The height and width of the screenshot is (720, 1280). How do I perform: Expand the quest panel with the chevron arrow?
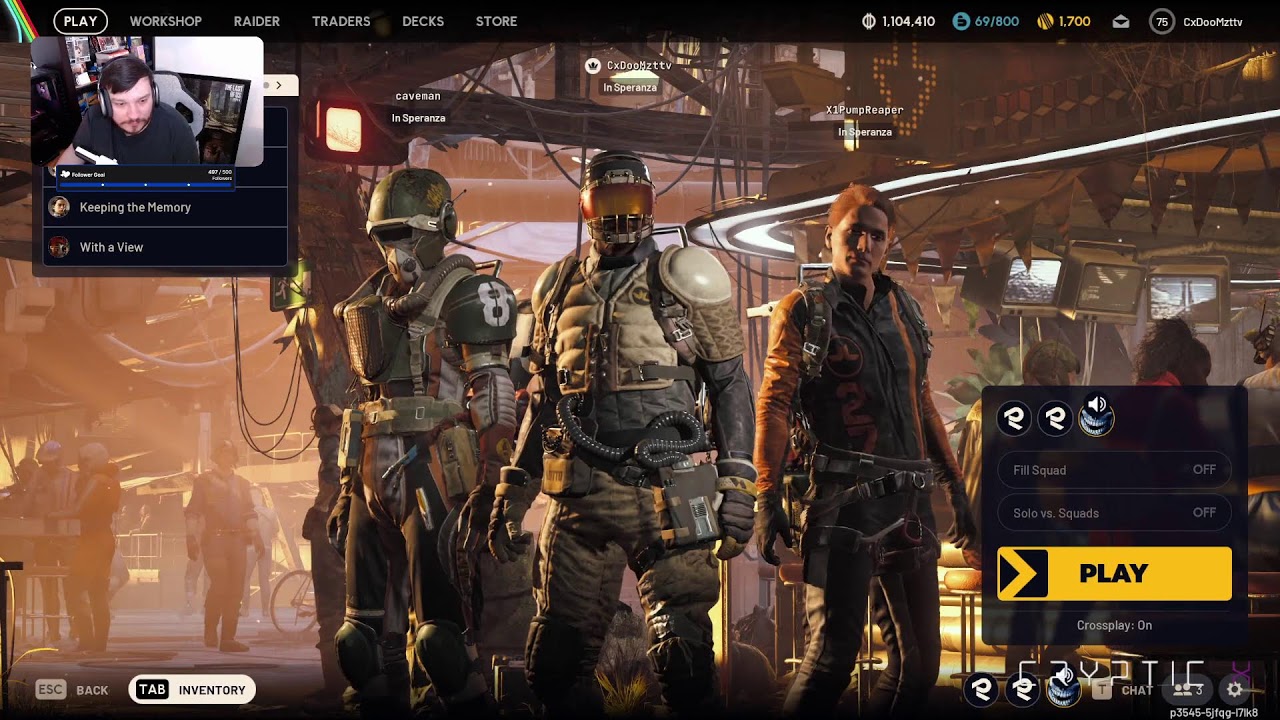pos(279,85)
